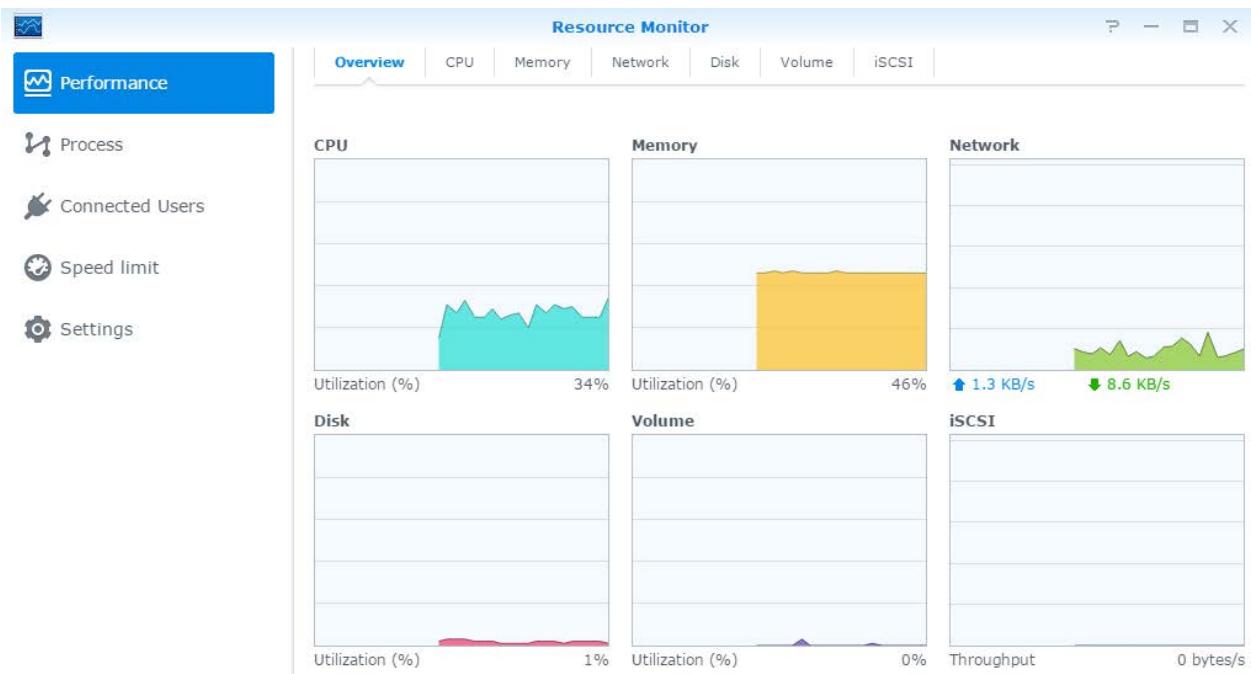Open the Memory tab
This screenshot has height=674, width=1251.
542,62
